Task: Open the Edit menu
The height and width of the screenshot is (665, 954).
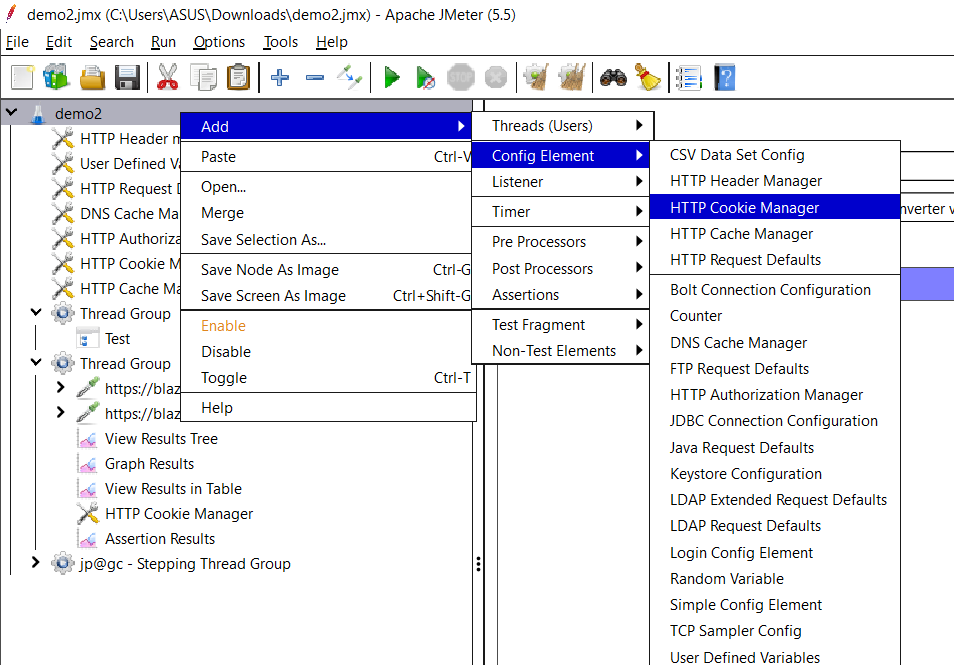Action: pos(59,42)
